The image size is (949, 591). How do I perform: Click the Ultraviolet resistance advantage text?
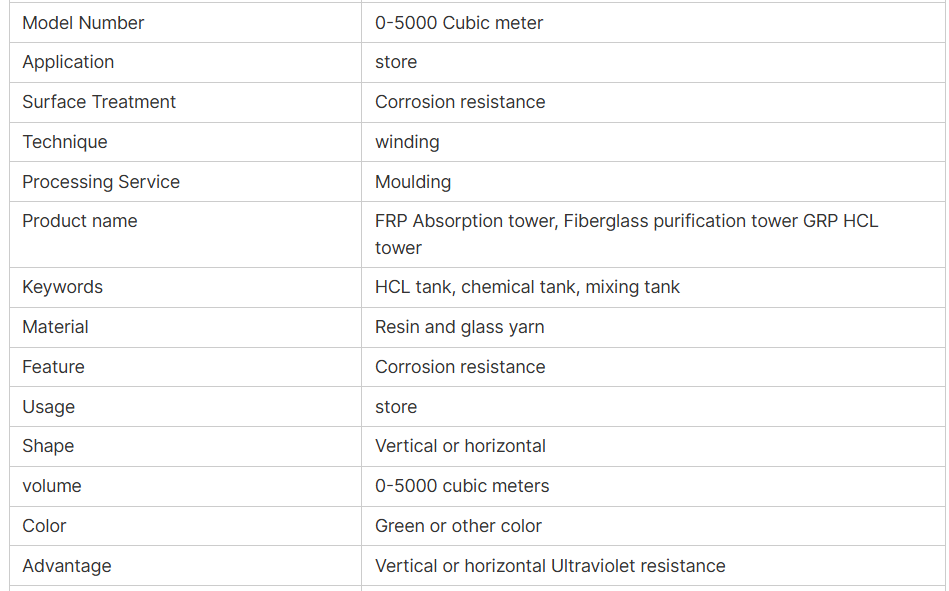pyautogui.click(x=638, y=566)
